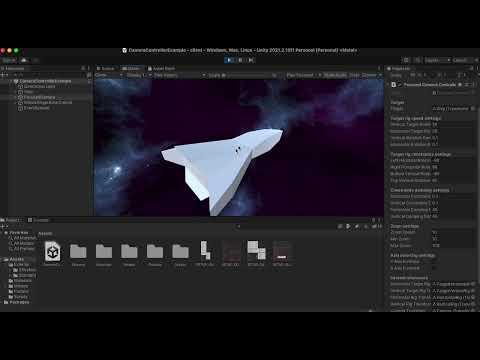This screenshot has width=480, height=360.
Task: Edit the Vertical Target Speed value
Action: click(x=454, y=124)
